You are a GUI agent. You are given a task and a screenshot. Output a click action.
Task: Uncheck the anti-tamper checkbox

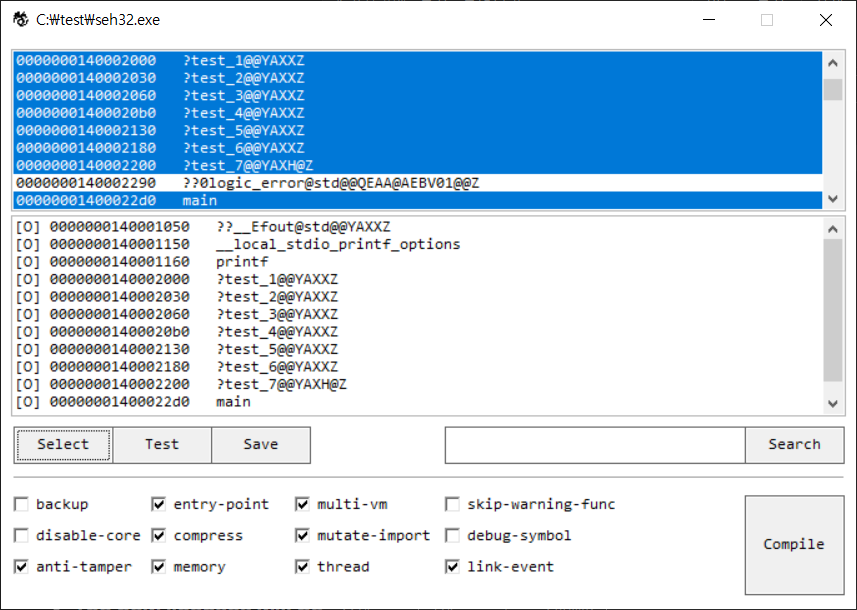pyautogui.click(x=21, y=566)
